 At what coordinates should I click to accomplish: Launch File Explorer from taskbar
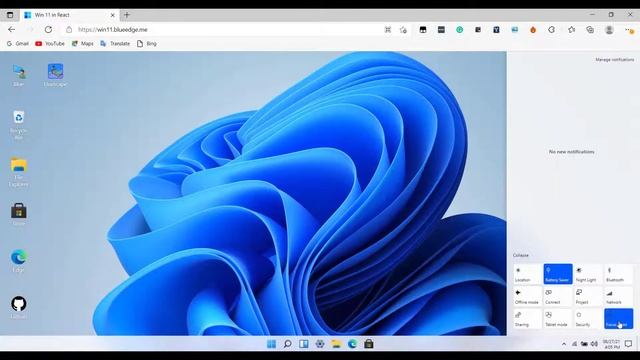(336, 344)
